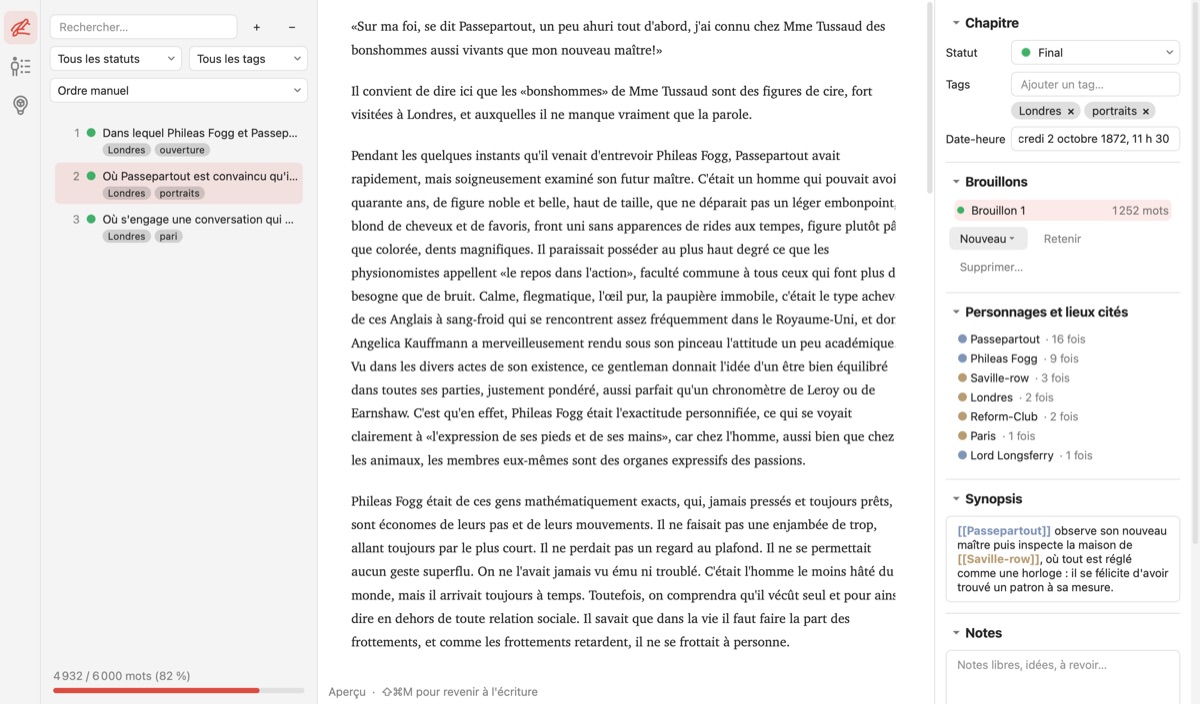Click 'Lord Longsferry · 1 fois' entry
This screenshot has height=704, width=1200.
point(1025,455)
